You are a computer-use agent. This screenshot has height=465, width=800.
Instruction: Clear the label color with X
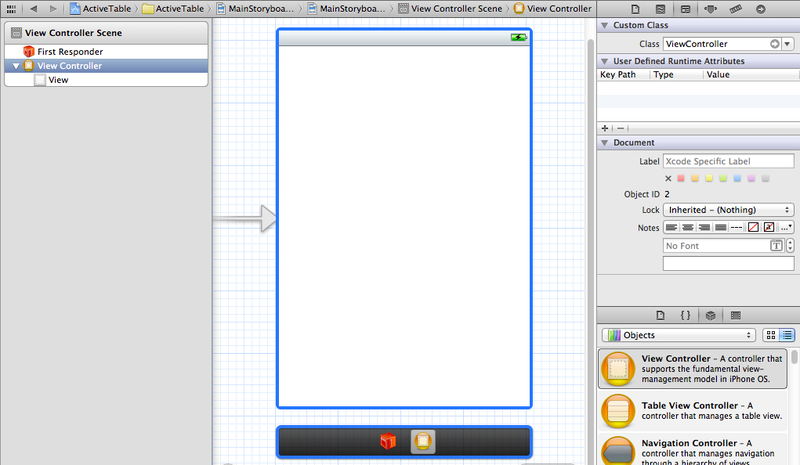pyautogui.click(x=668, y=178)
